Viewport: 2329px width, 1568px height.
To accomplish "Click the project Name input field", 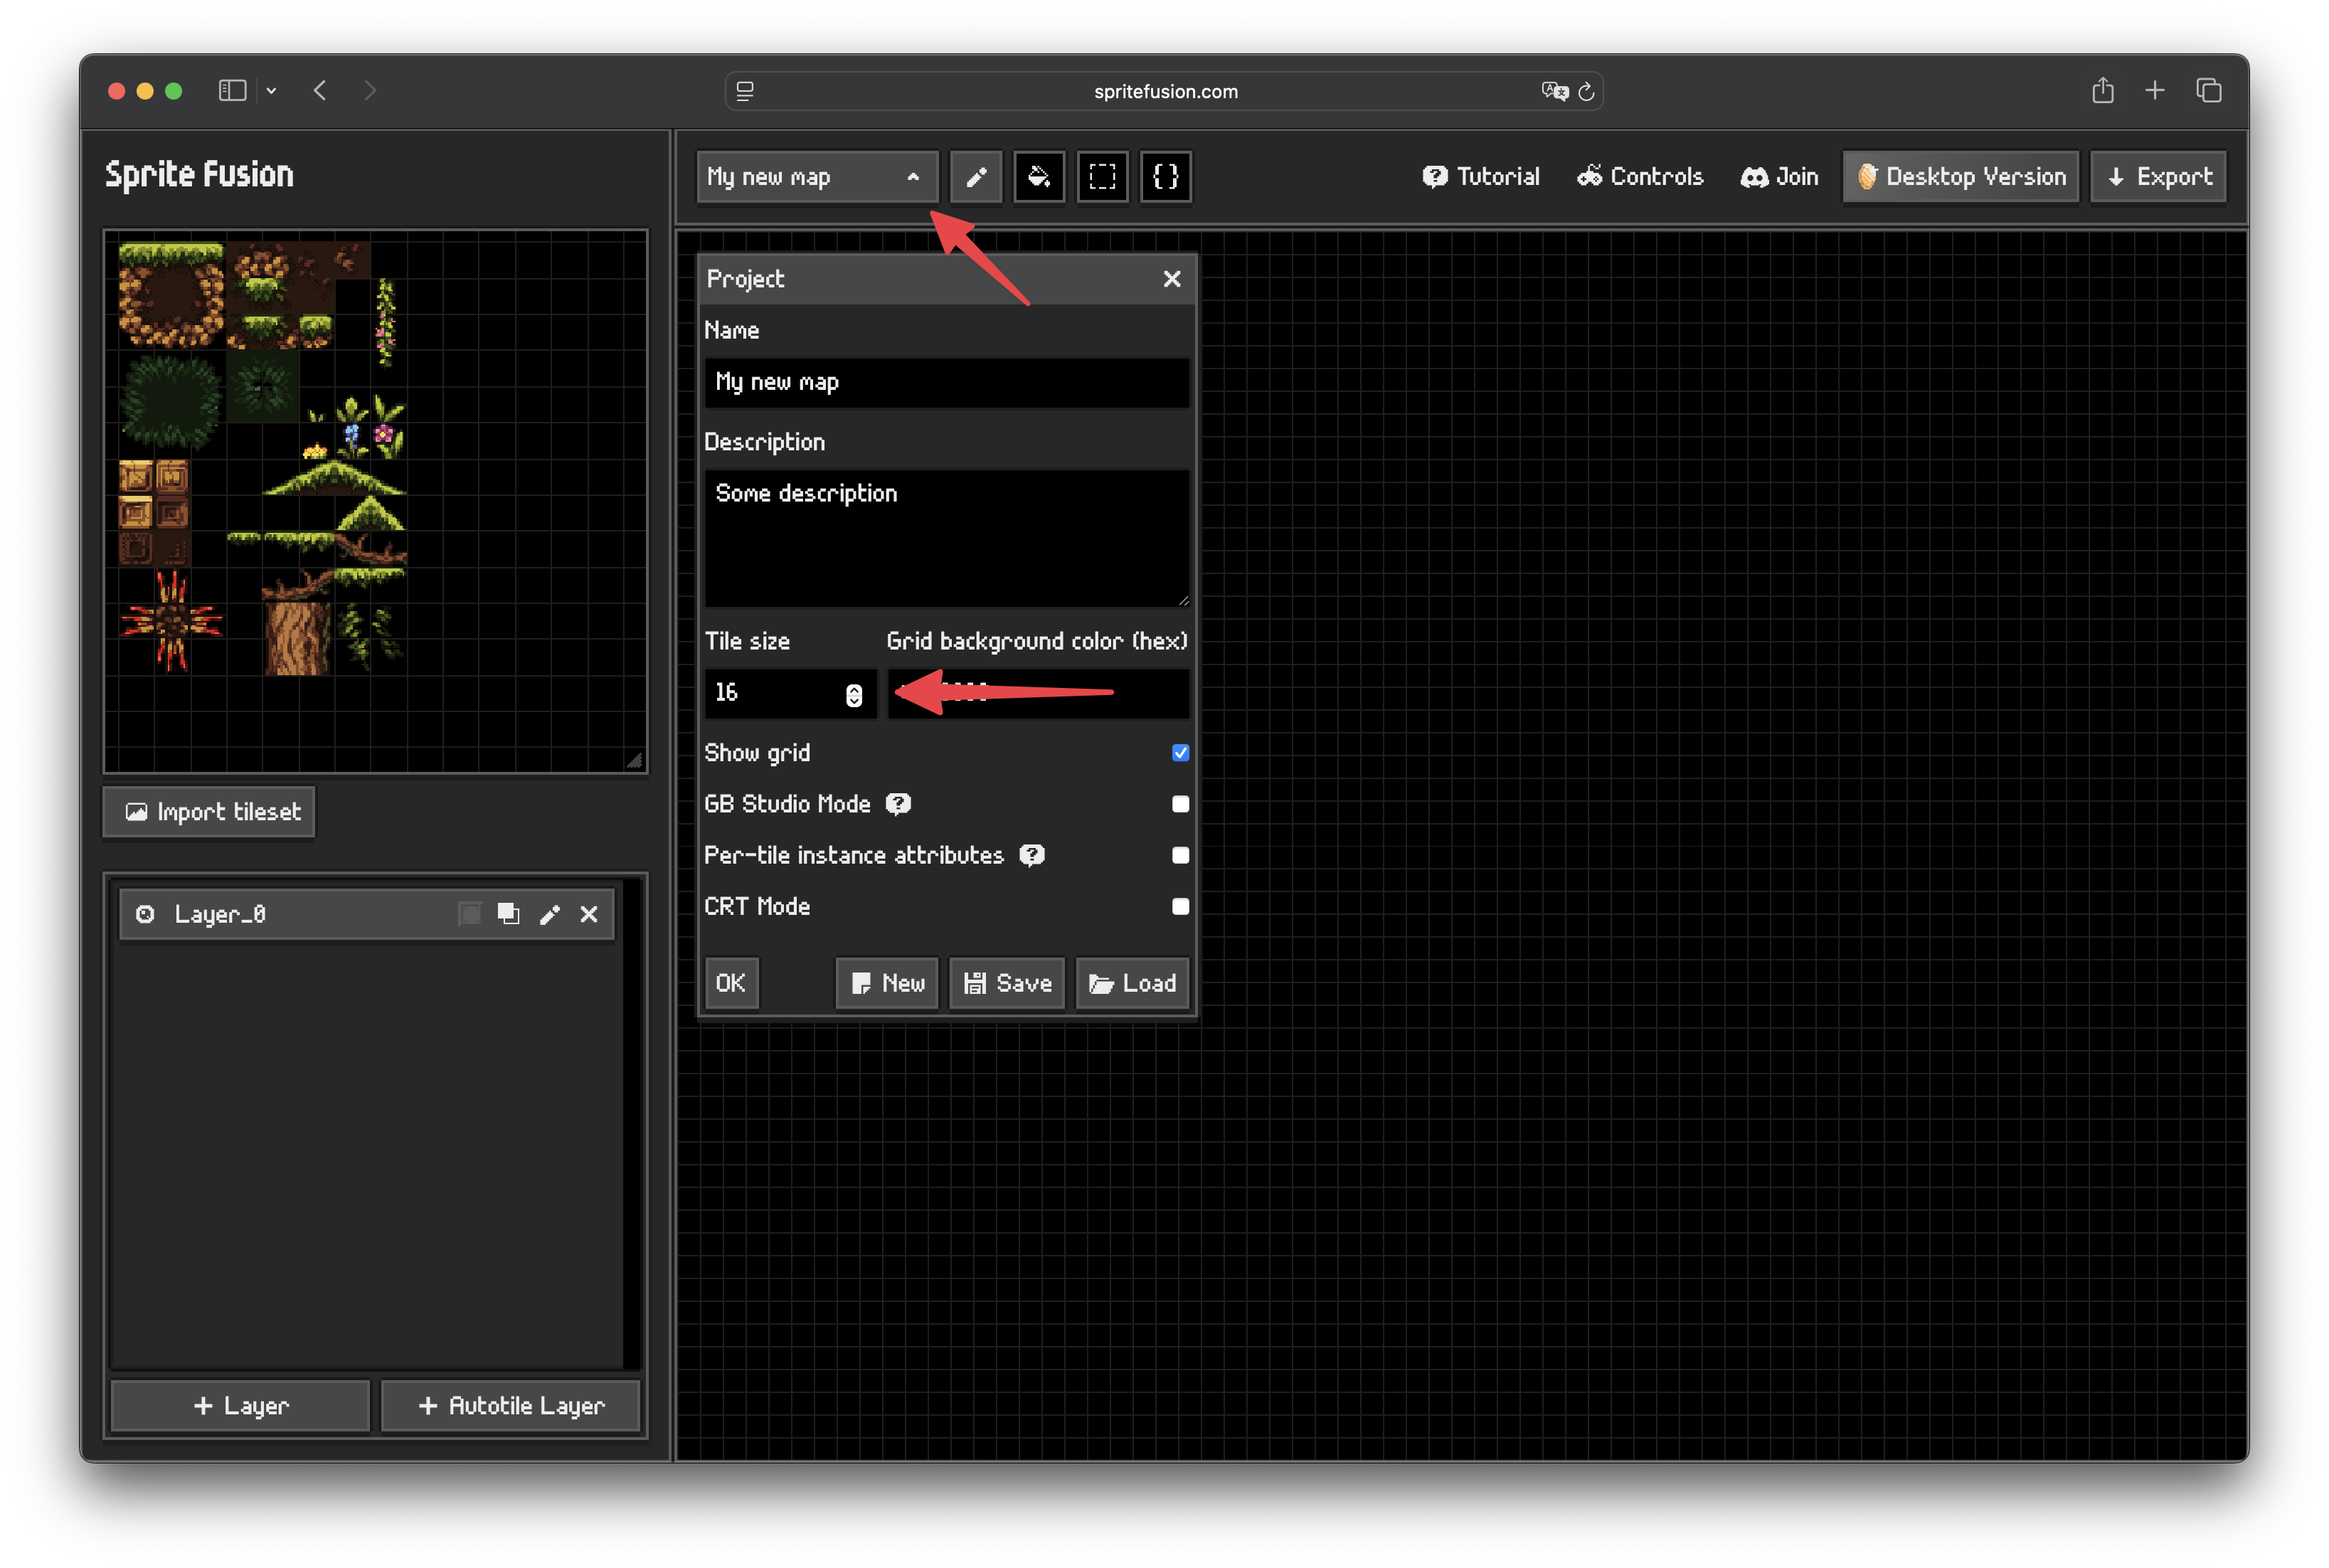I will coord(946,382).
